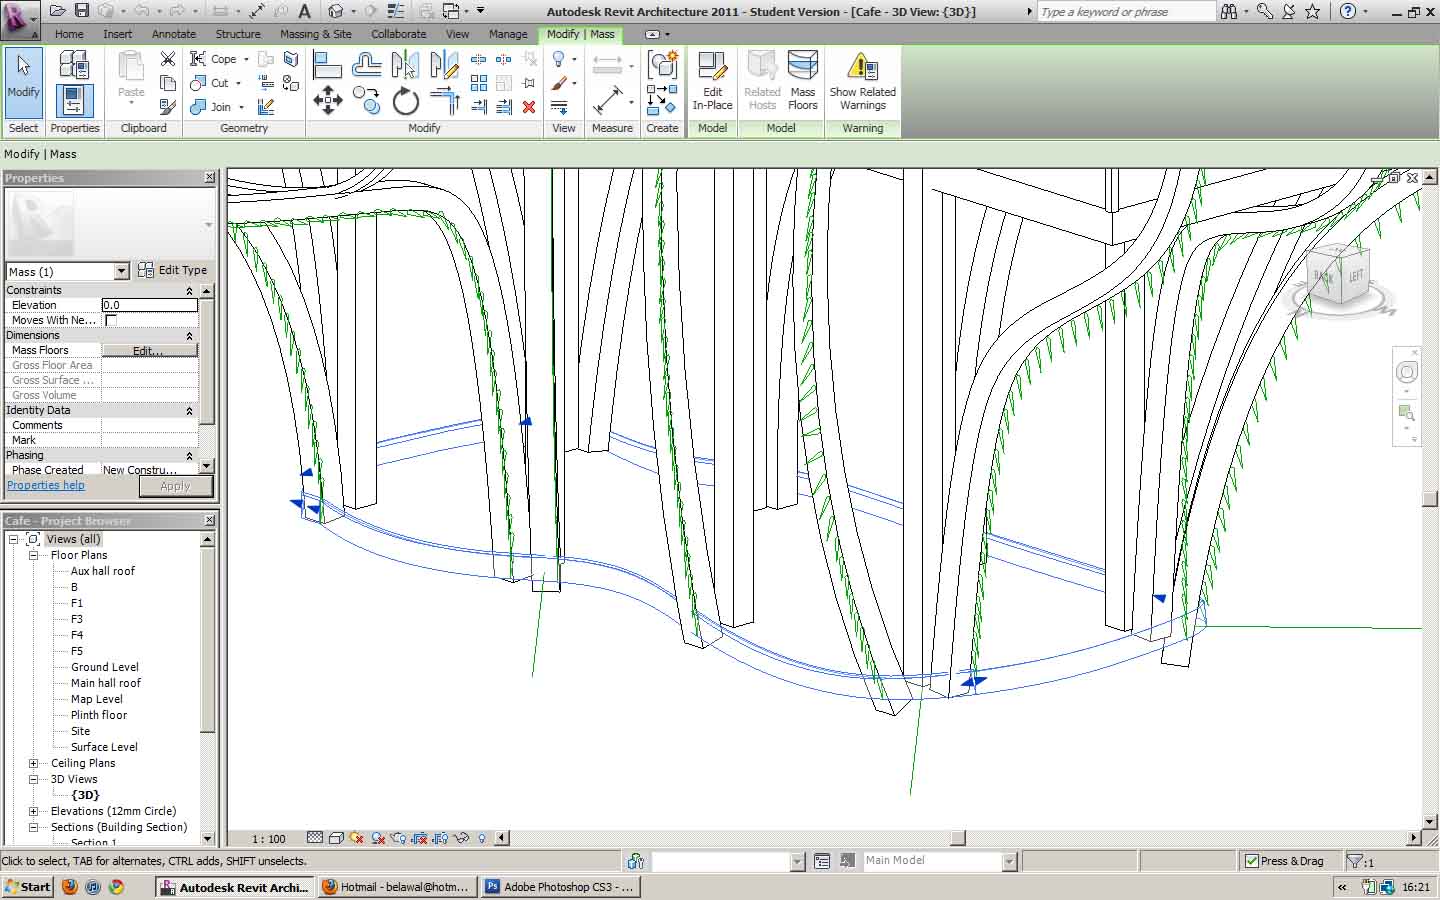
Task: Open the Massing & Site tab
Action: pyautogui.click(x=315, y=34)
